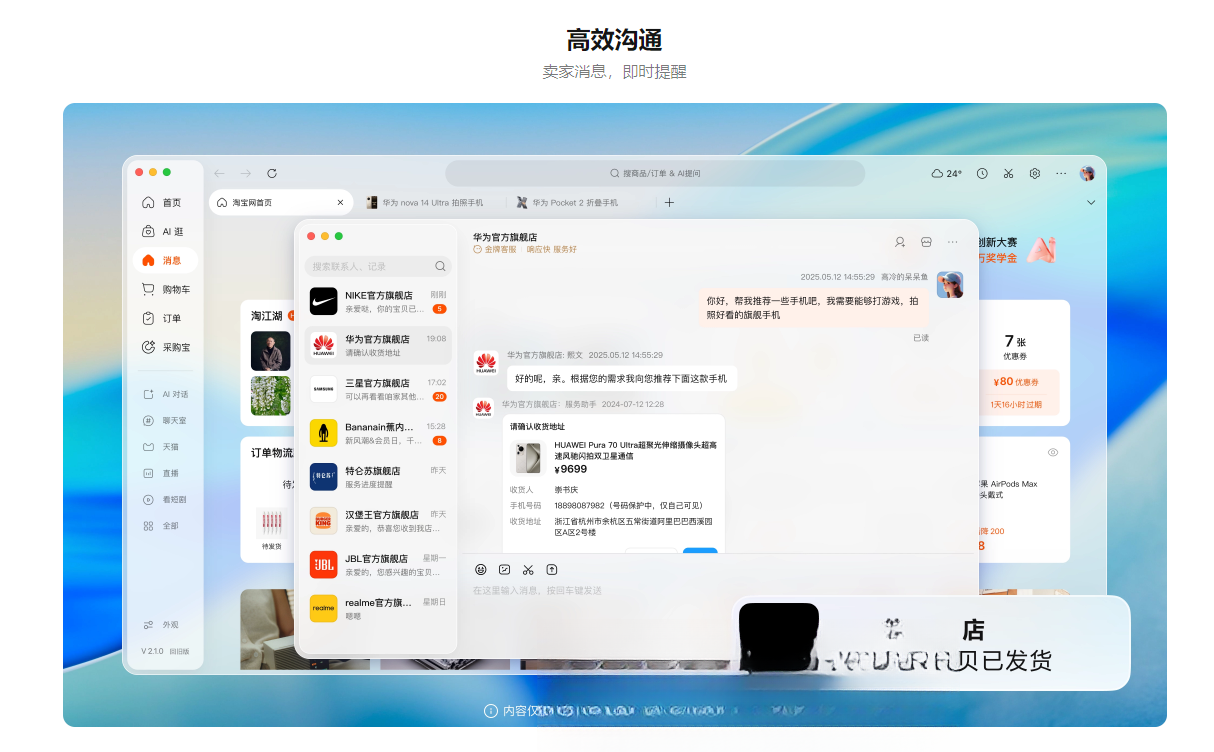Open AI 逛 in the sidebar
The height and width of the screenshot is (752, 1214).
(x=163, y=231)
